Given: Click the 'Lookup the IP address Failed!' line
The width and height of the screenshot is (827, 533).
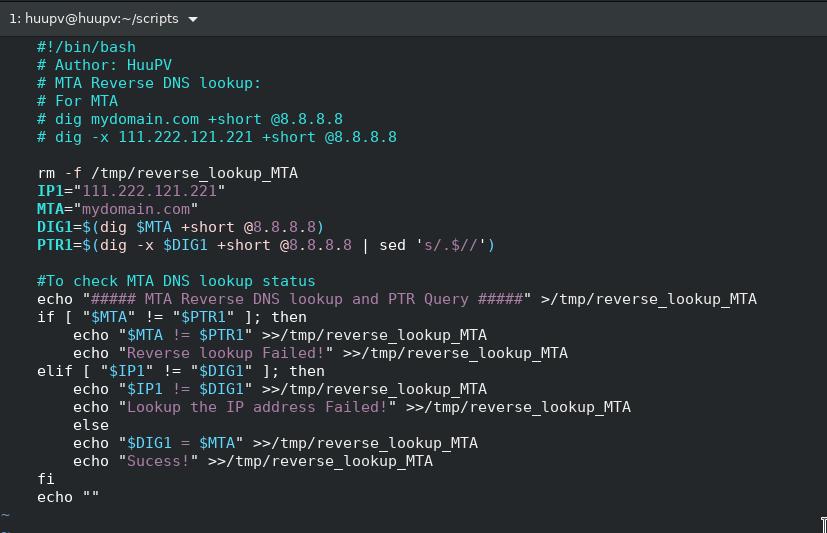Looking at the screenshot, I should (x=352, y=407).
